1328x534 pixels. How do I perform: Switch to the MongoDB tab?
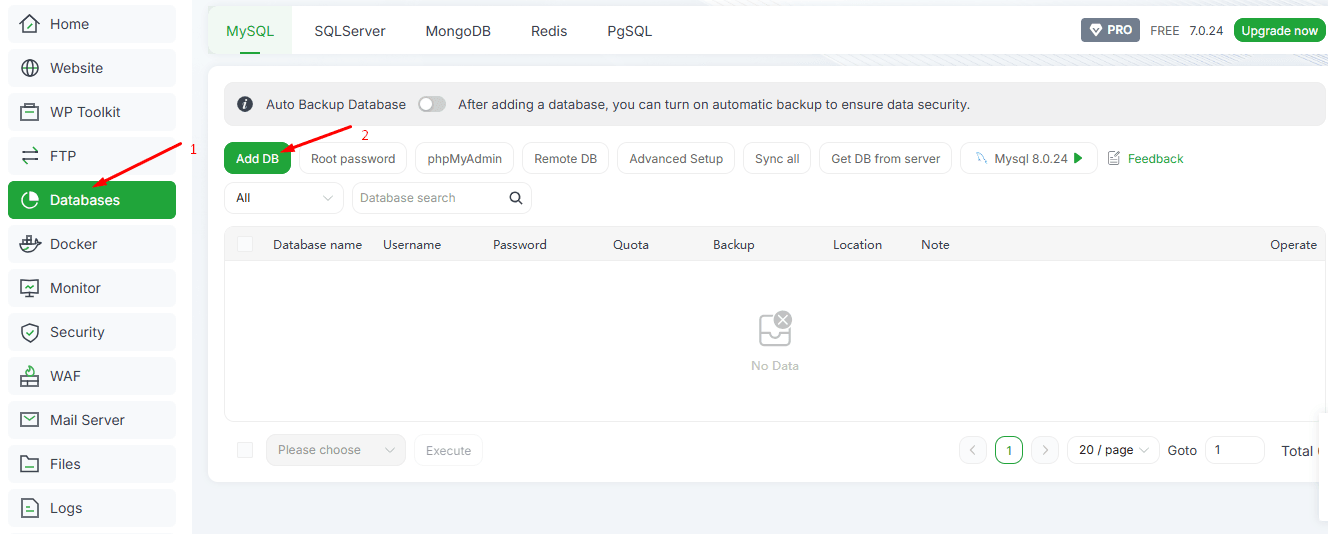tap(458, 31)
